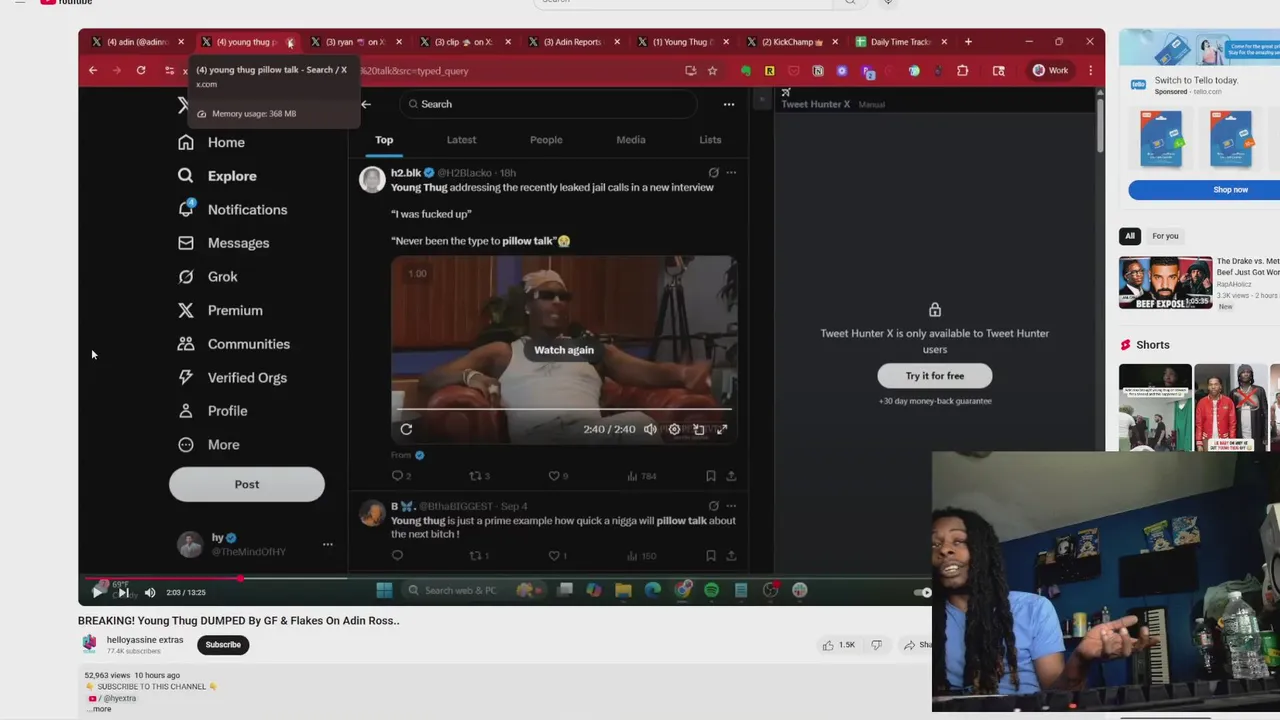1280x720 pixels.
Task: Skip to next YouTube video
Action: (123, 592)
